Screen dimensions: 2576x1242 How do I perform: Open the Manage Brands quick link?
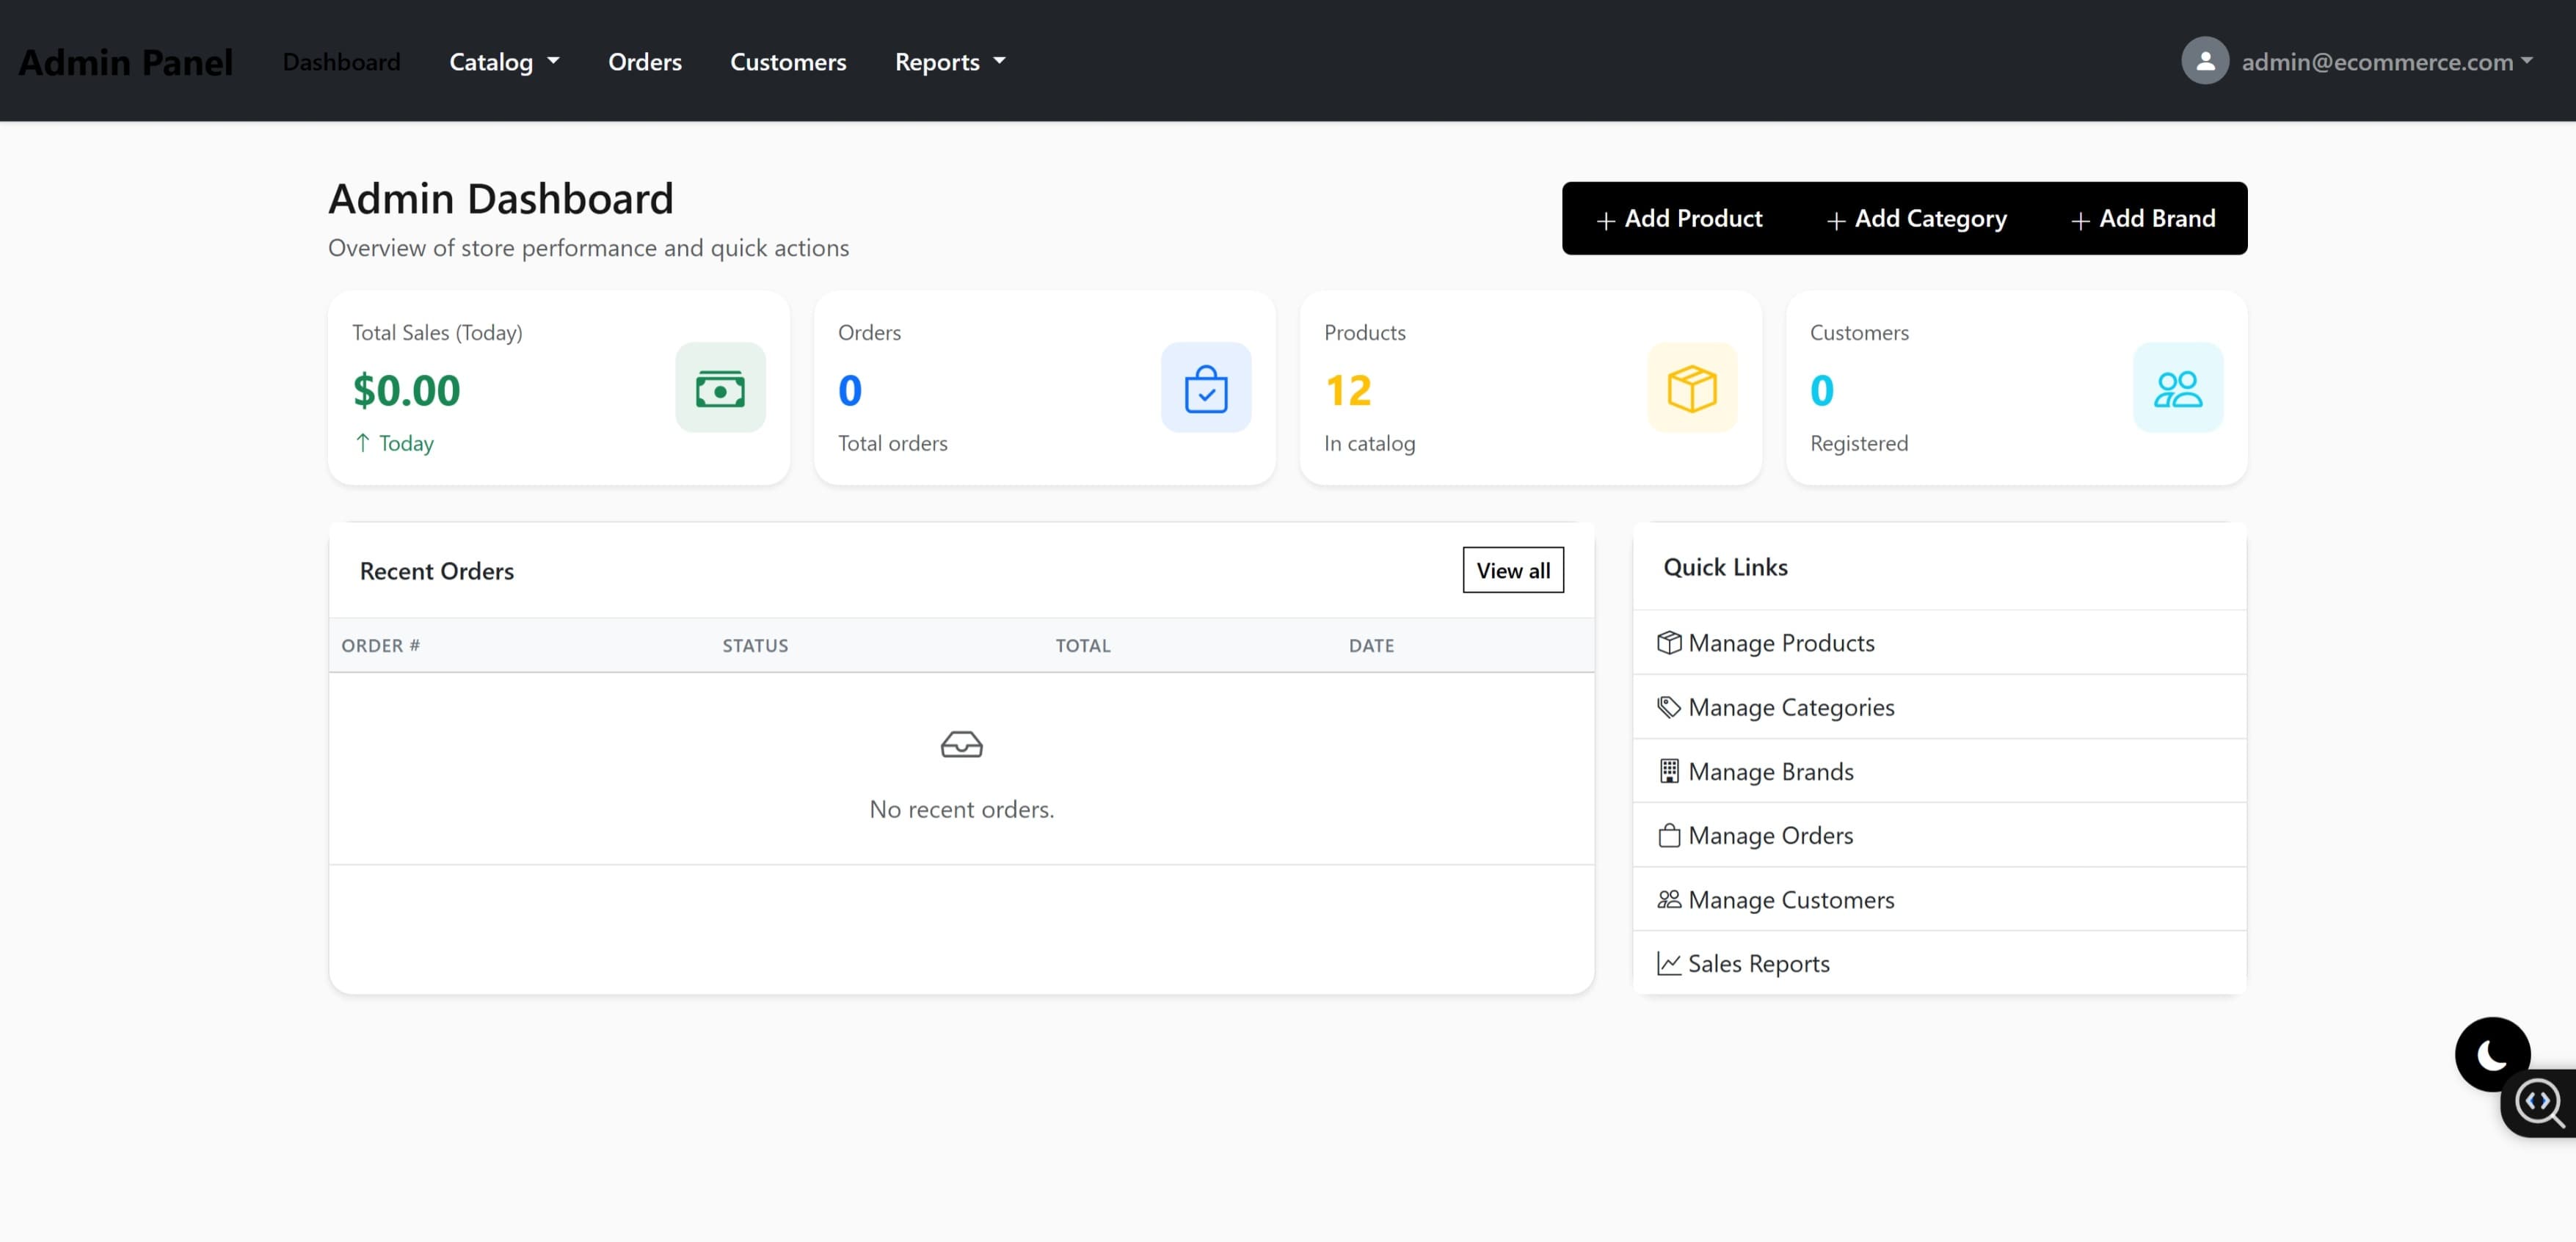click(x=1939, y=771)
